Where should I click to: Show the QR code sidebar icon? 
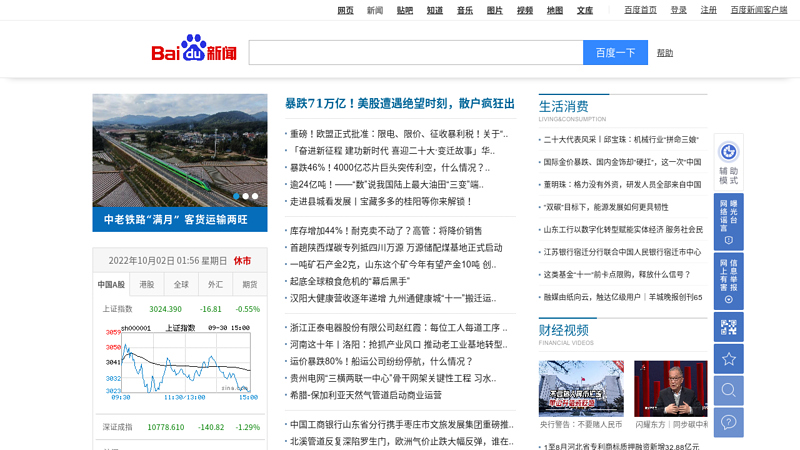(x=729, y=327)
